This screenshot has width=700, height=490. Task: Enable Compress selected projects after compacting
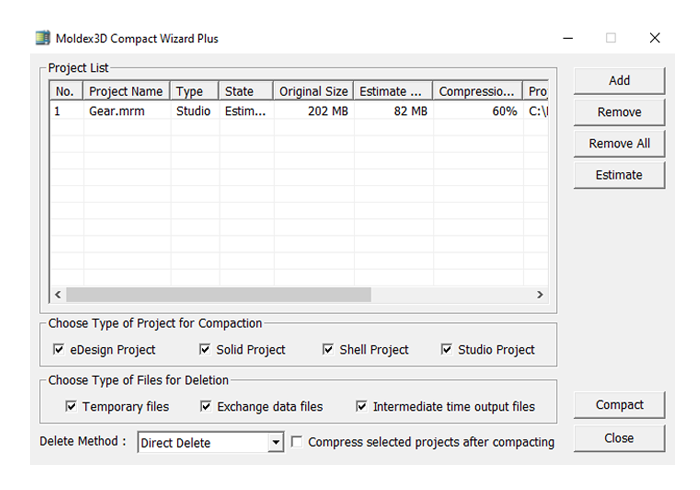coord(296,442)
